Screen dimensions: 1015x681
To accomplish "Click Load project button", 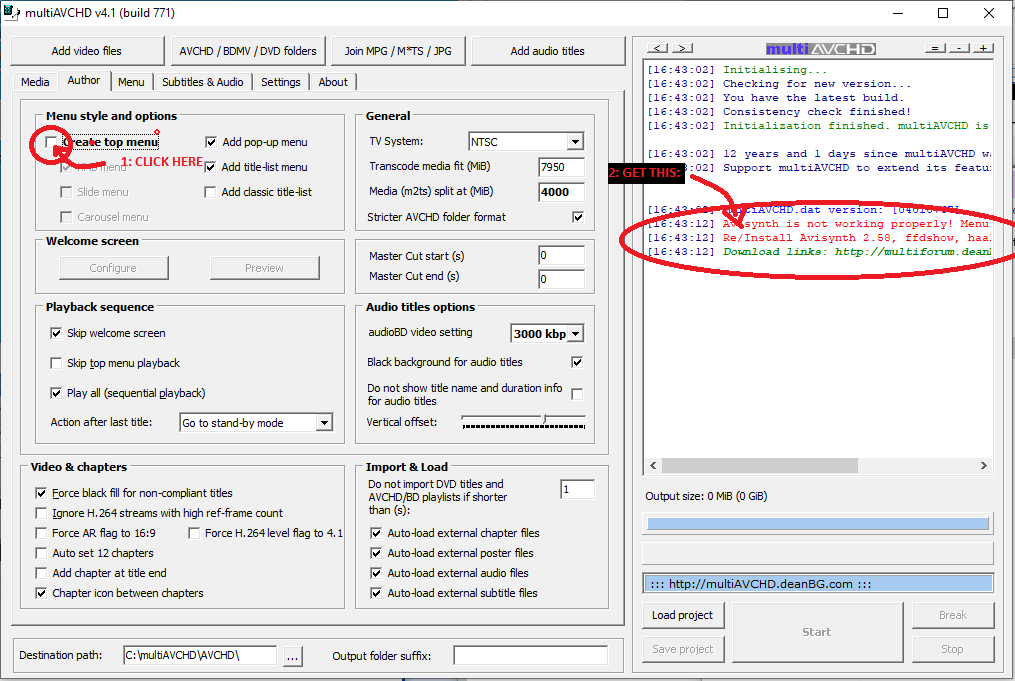I will pos(682,615).
